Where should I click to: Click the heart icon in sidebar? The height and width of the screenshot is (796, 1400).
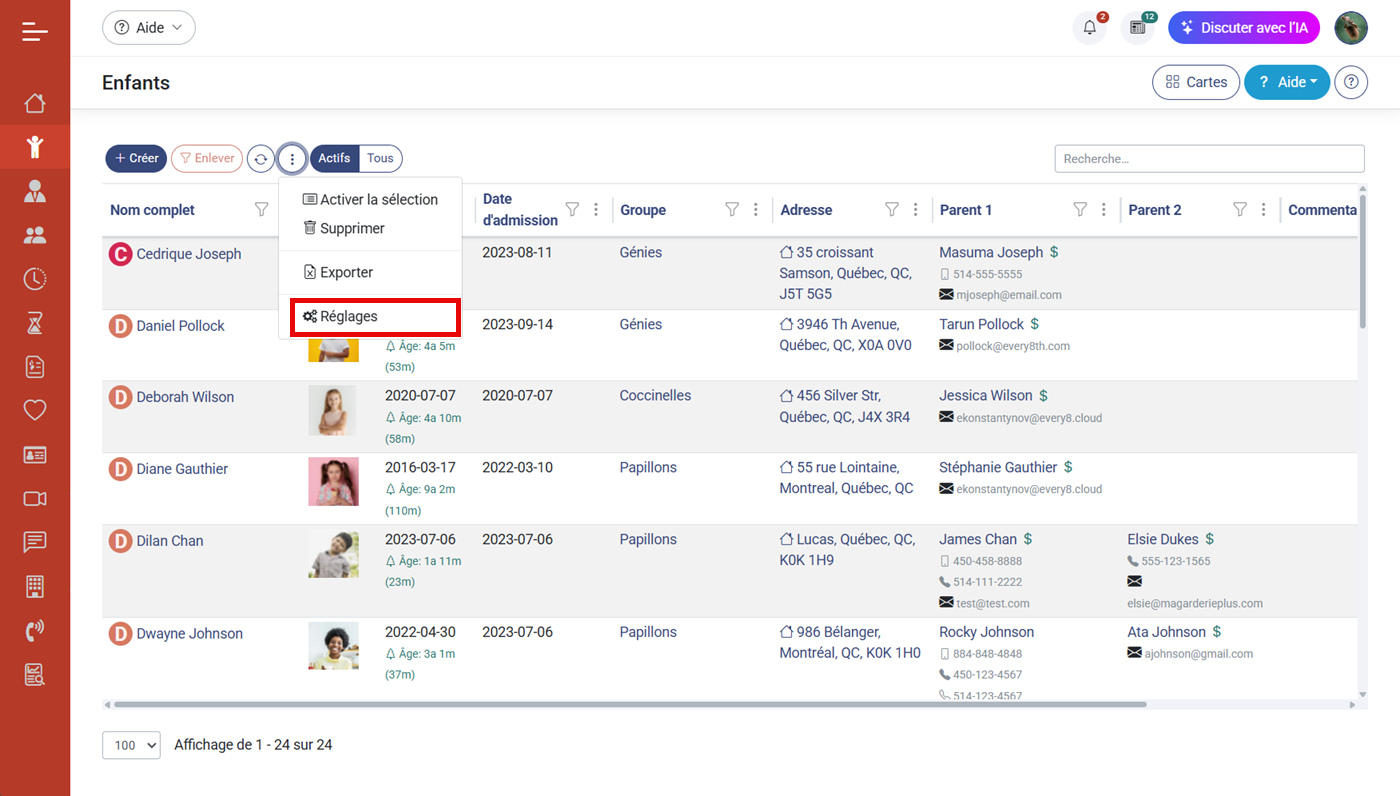(35, 410)
